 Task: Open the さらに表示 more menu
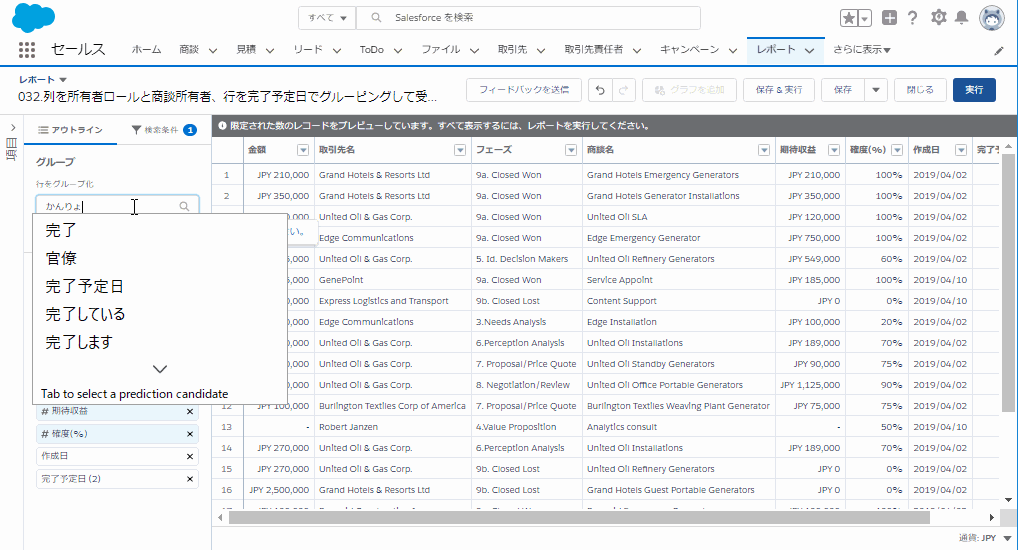tap(862, 49)
